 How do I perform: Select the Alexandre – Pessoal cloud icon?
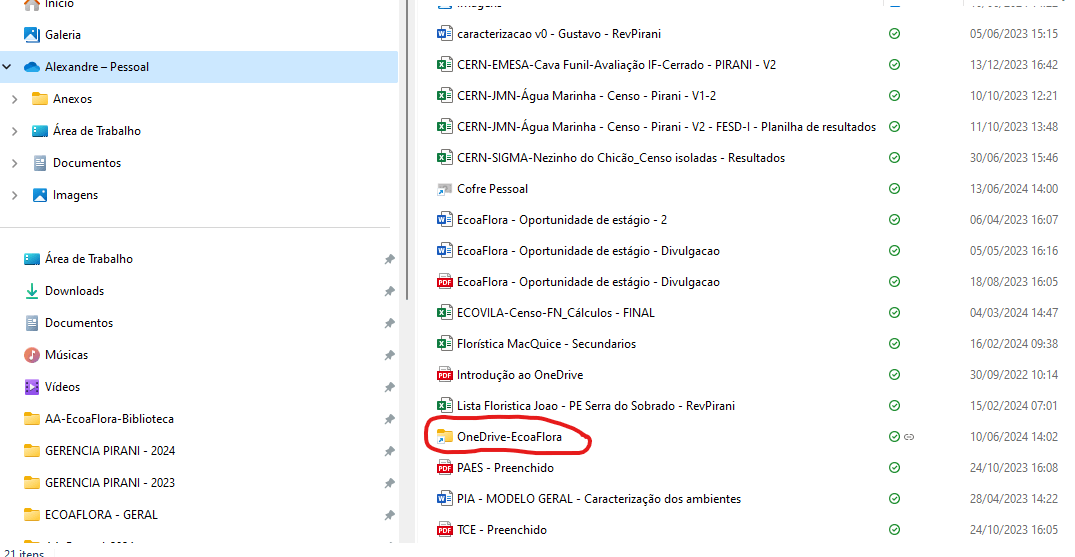[32, 67]
